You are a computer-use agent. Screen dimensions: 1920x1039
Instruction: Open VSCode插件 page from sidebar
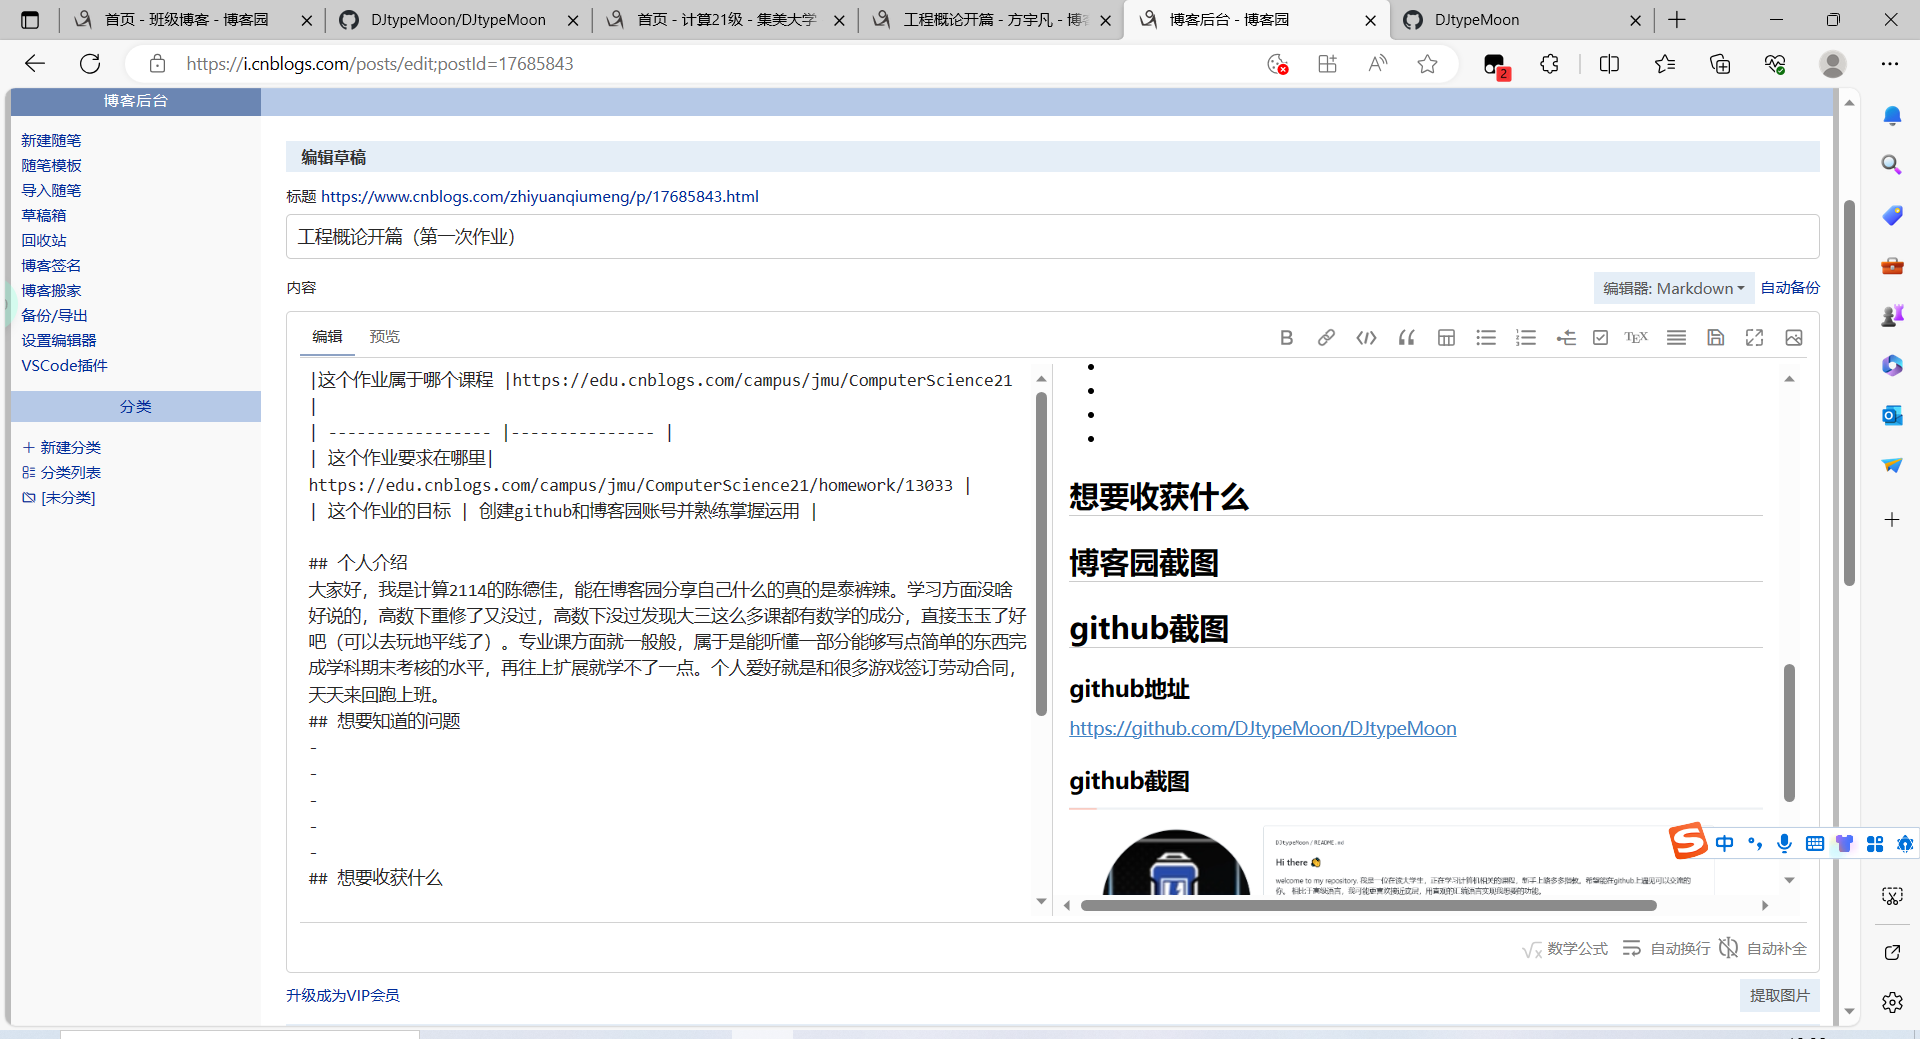(x=65, y=366)
